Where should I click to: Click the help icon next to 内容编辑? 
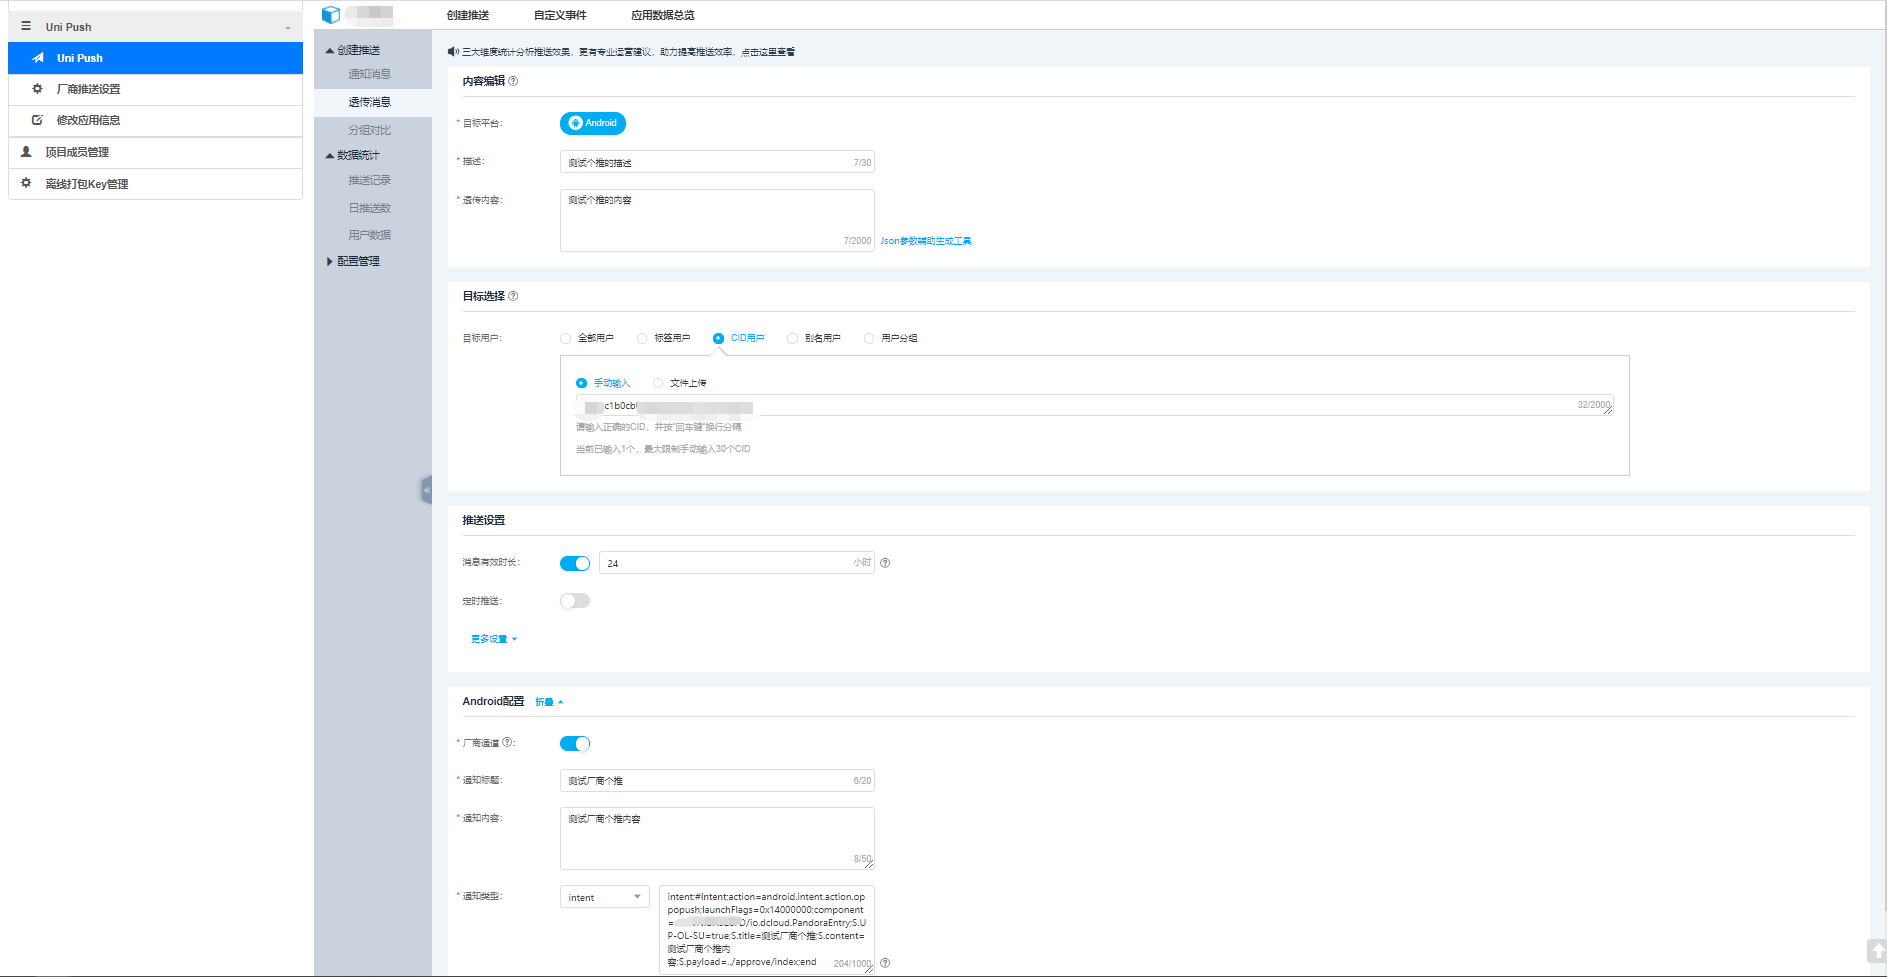click(x=513, y=81)
